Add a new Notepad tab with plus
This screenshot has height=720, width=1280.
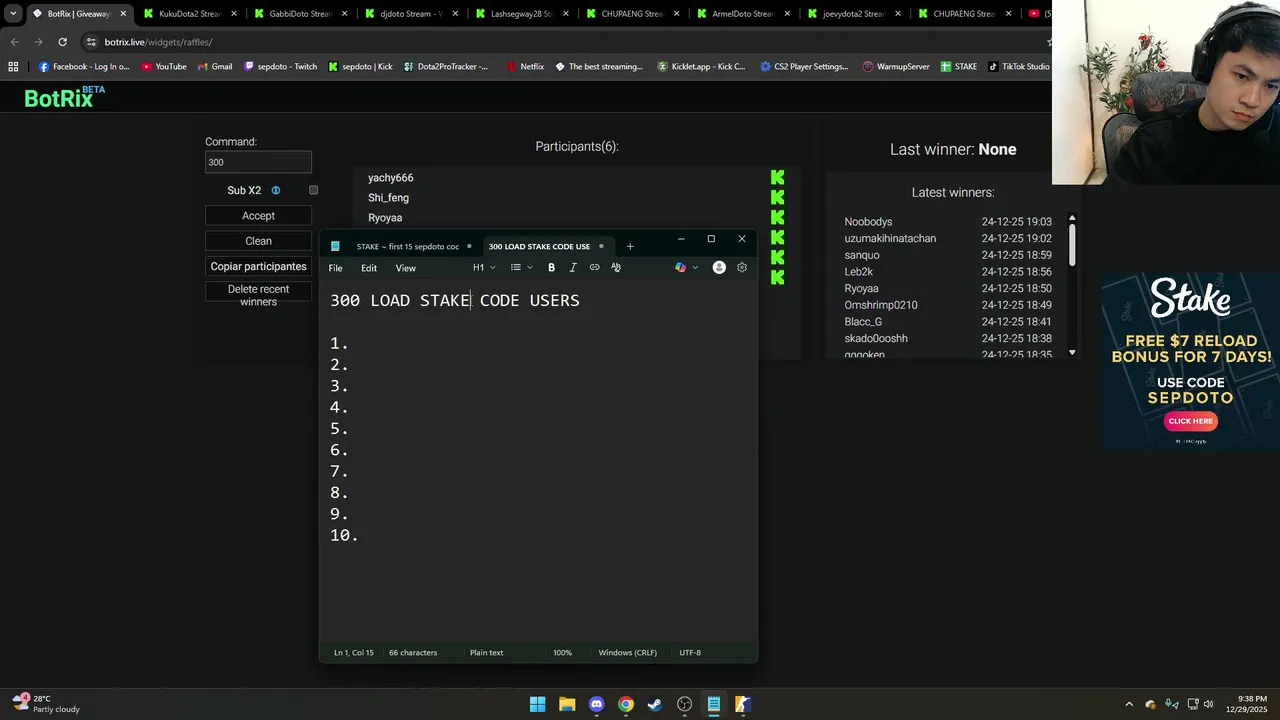pyautogui.click(x=630, y=246)
